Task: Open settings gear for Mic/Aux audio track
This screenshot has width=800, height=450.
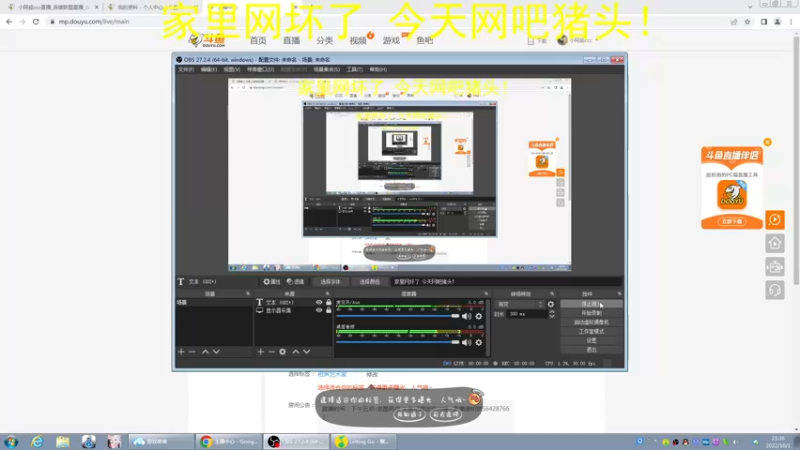Action: point(479,316)
